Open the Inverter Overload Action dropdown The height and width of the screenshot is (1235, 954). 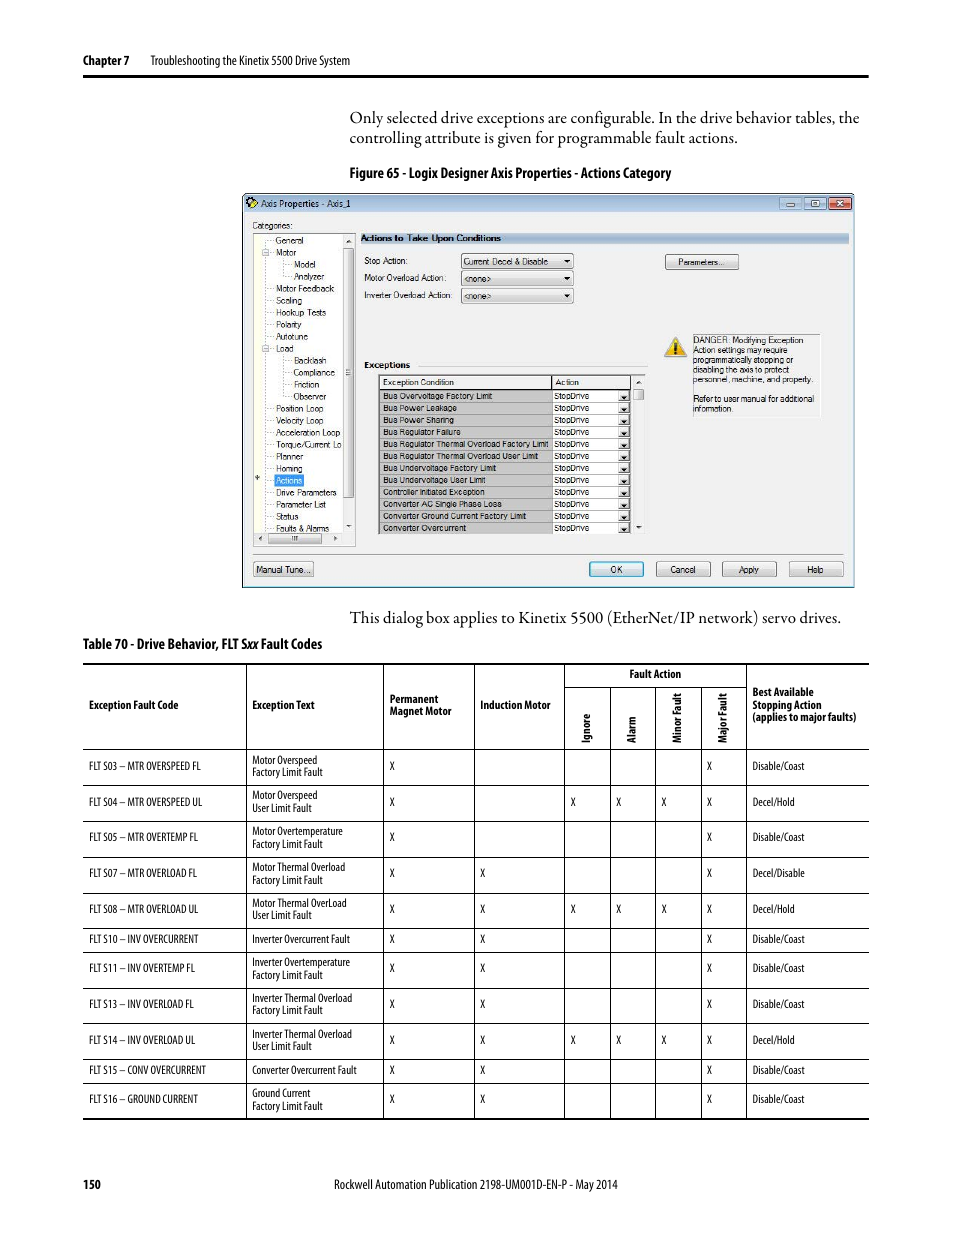point(565,295)
